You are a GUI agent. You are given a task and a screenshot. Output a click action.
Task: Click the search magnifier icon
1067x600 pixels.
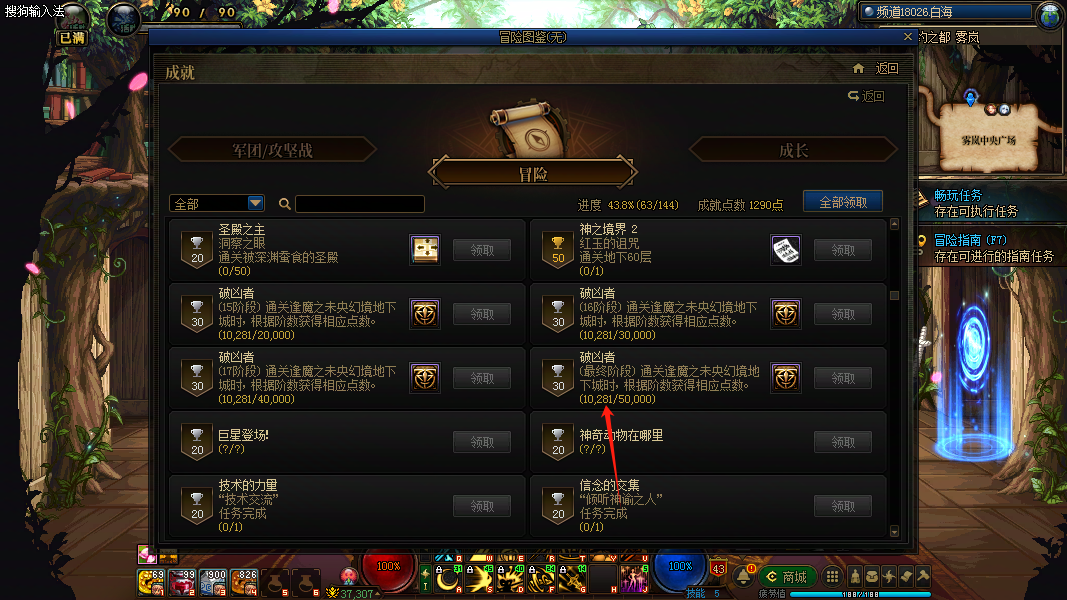[284, 203]
